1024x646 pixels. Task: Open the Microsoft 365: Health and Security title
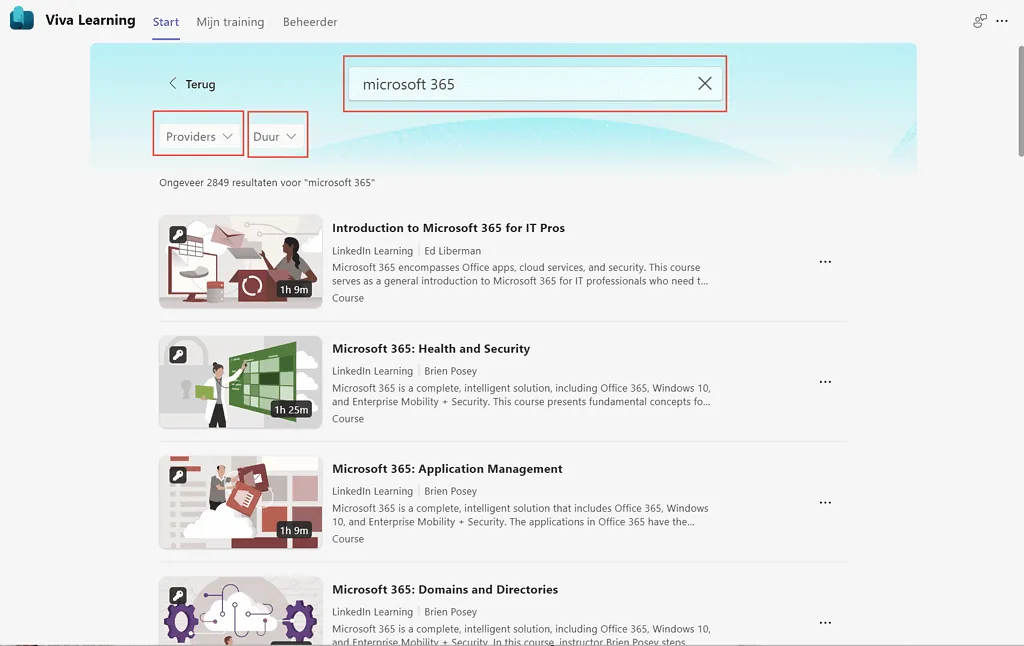click(431, 349)
